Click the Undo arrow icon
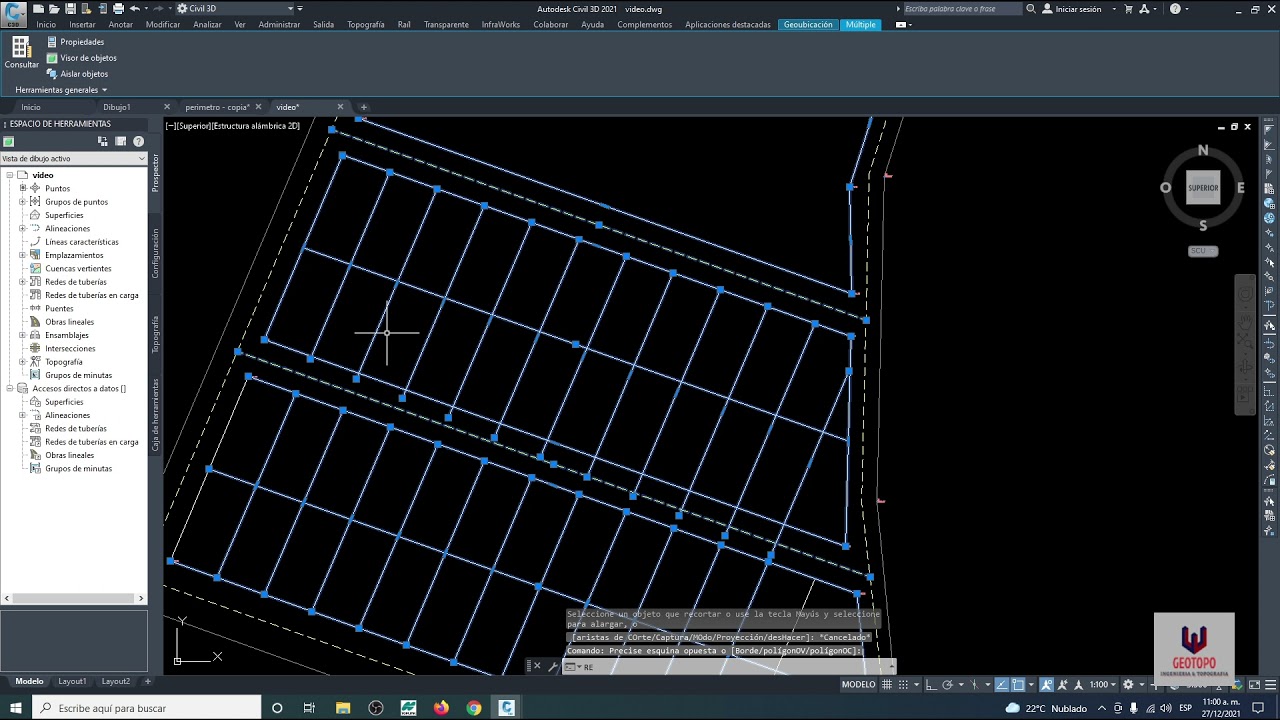This screenshot has width=1280, height=720. [x=135, y=9]
